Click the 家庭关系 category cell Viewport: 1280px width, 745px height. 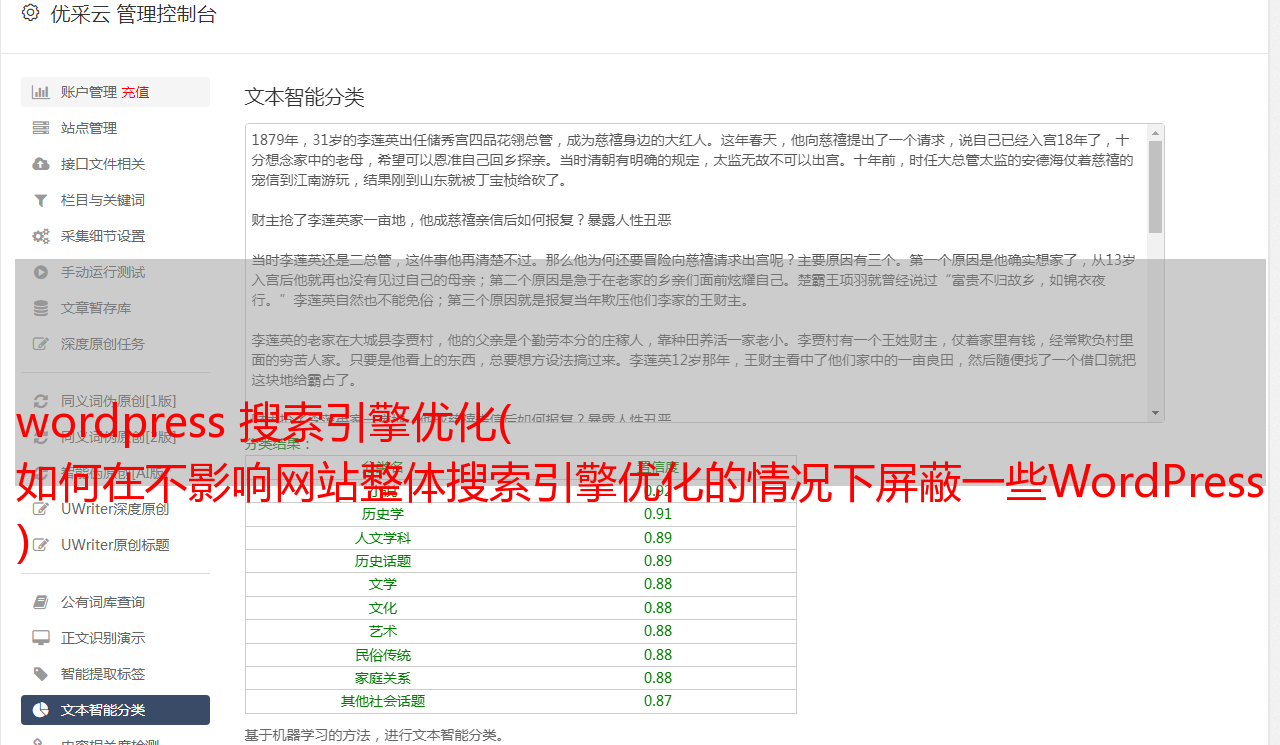383,678
